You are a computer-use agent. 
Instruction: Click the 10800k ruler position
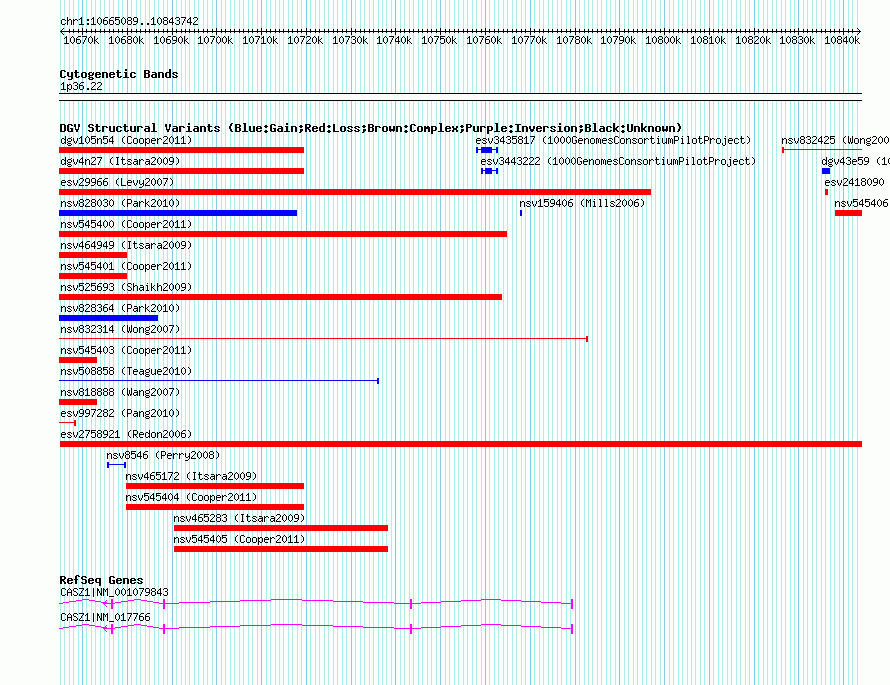click(x=663, y=40)
